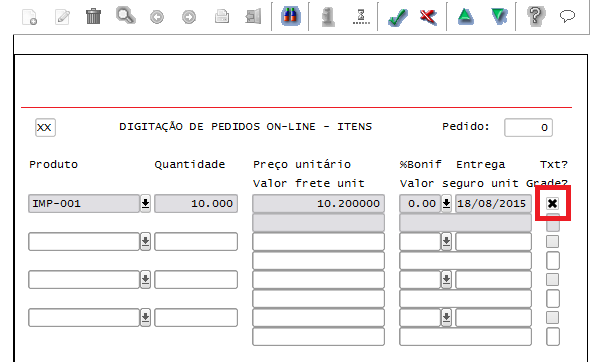
Task: Click the %Bonif field showing 0.00
Action: coord(420,203)
